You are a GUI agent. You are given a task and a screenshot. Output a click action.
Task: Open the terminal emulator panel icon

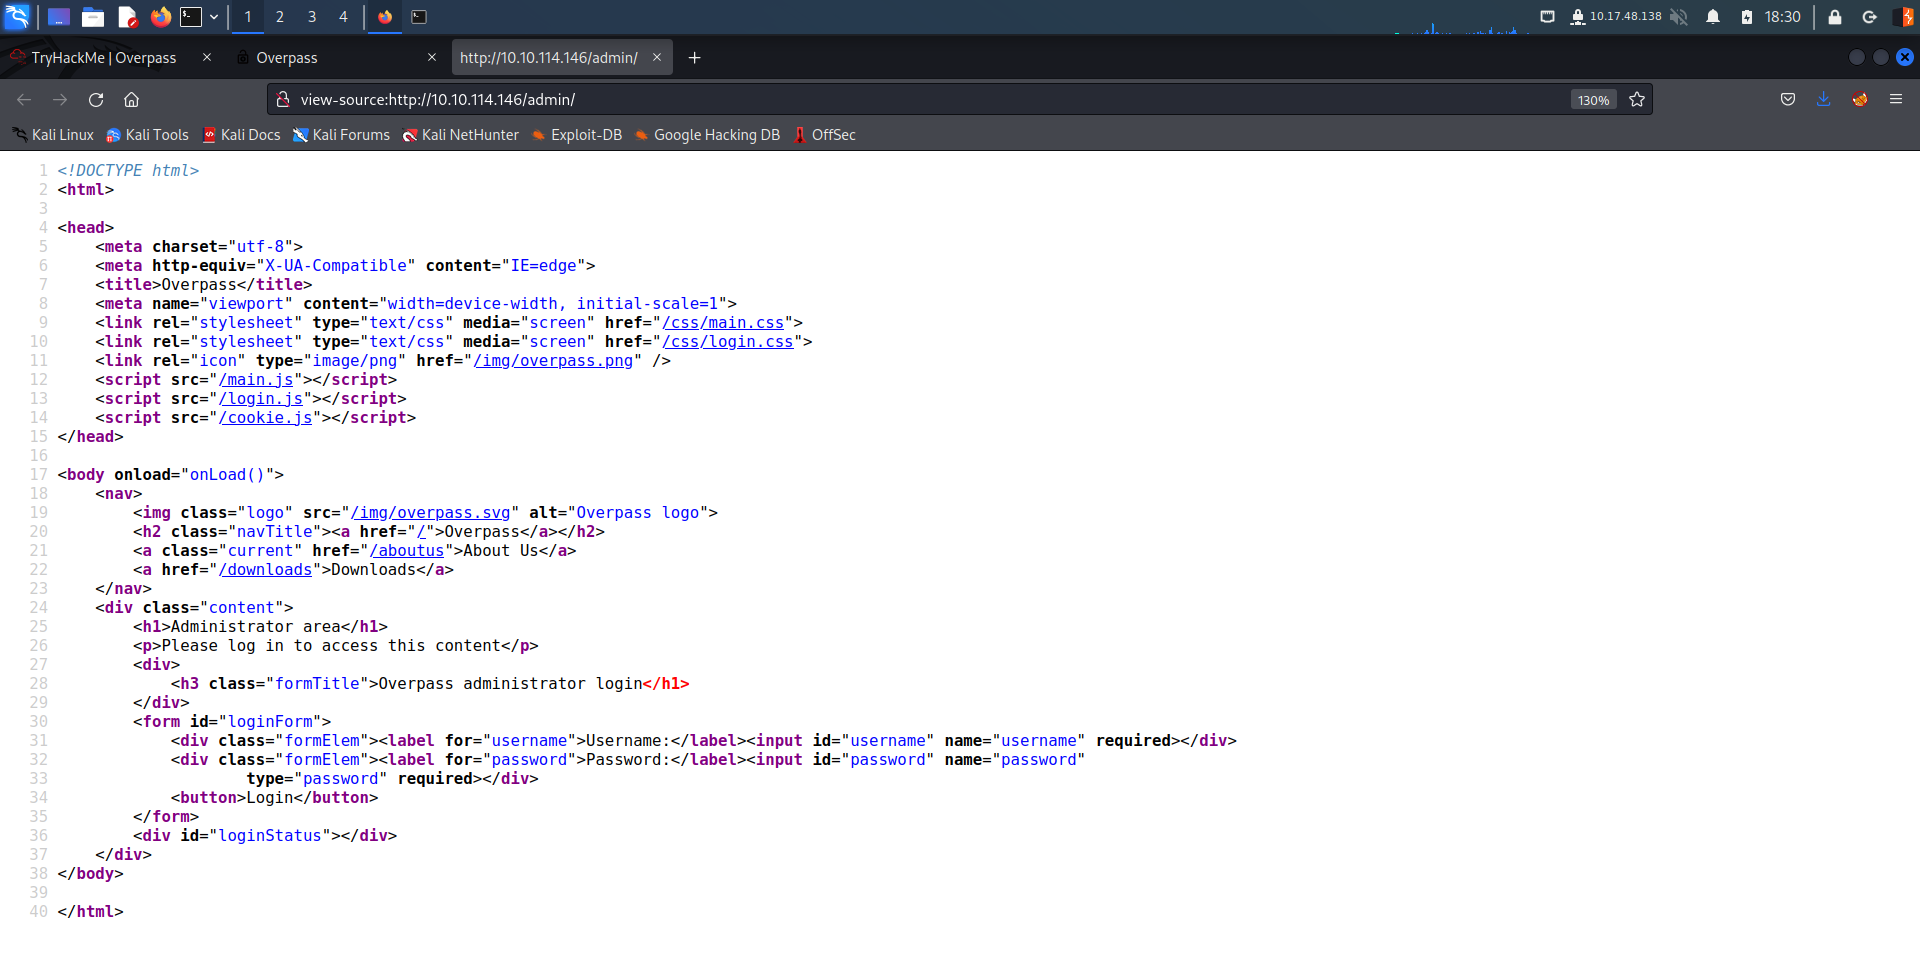(x=191, y=17)
